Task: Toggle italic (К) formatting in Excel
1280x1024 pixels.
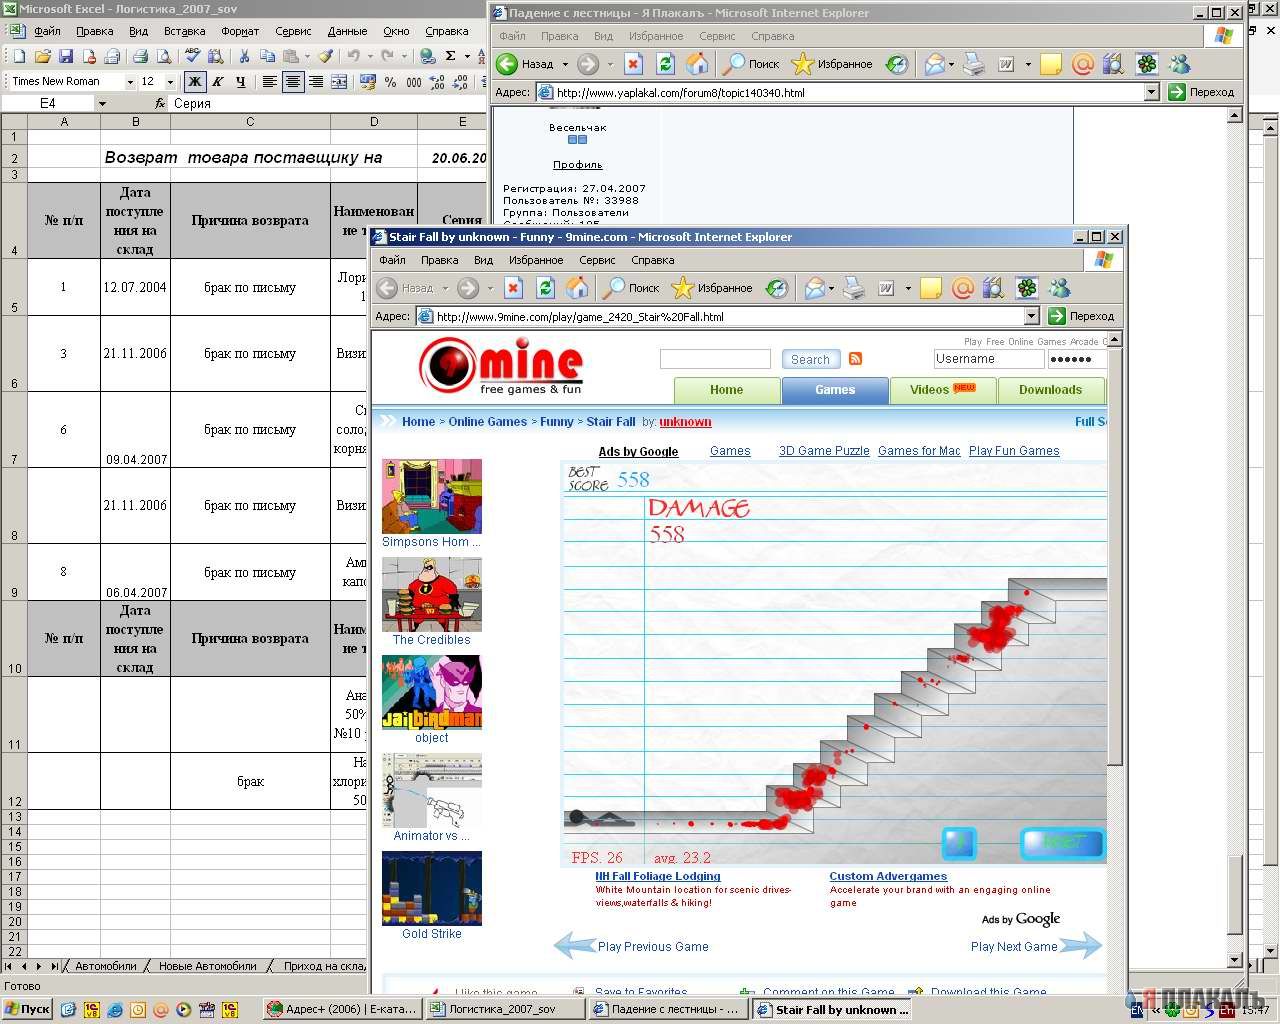Action: click(x=218, y=82)
